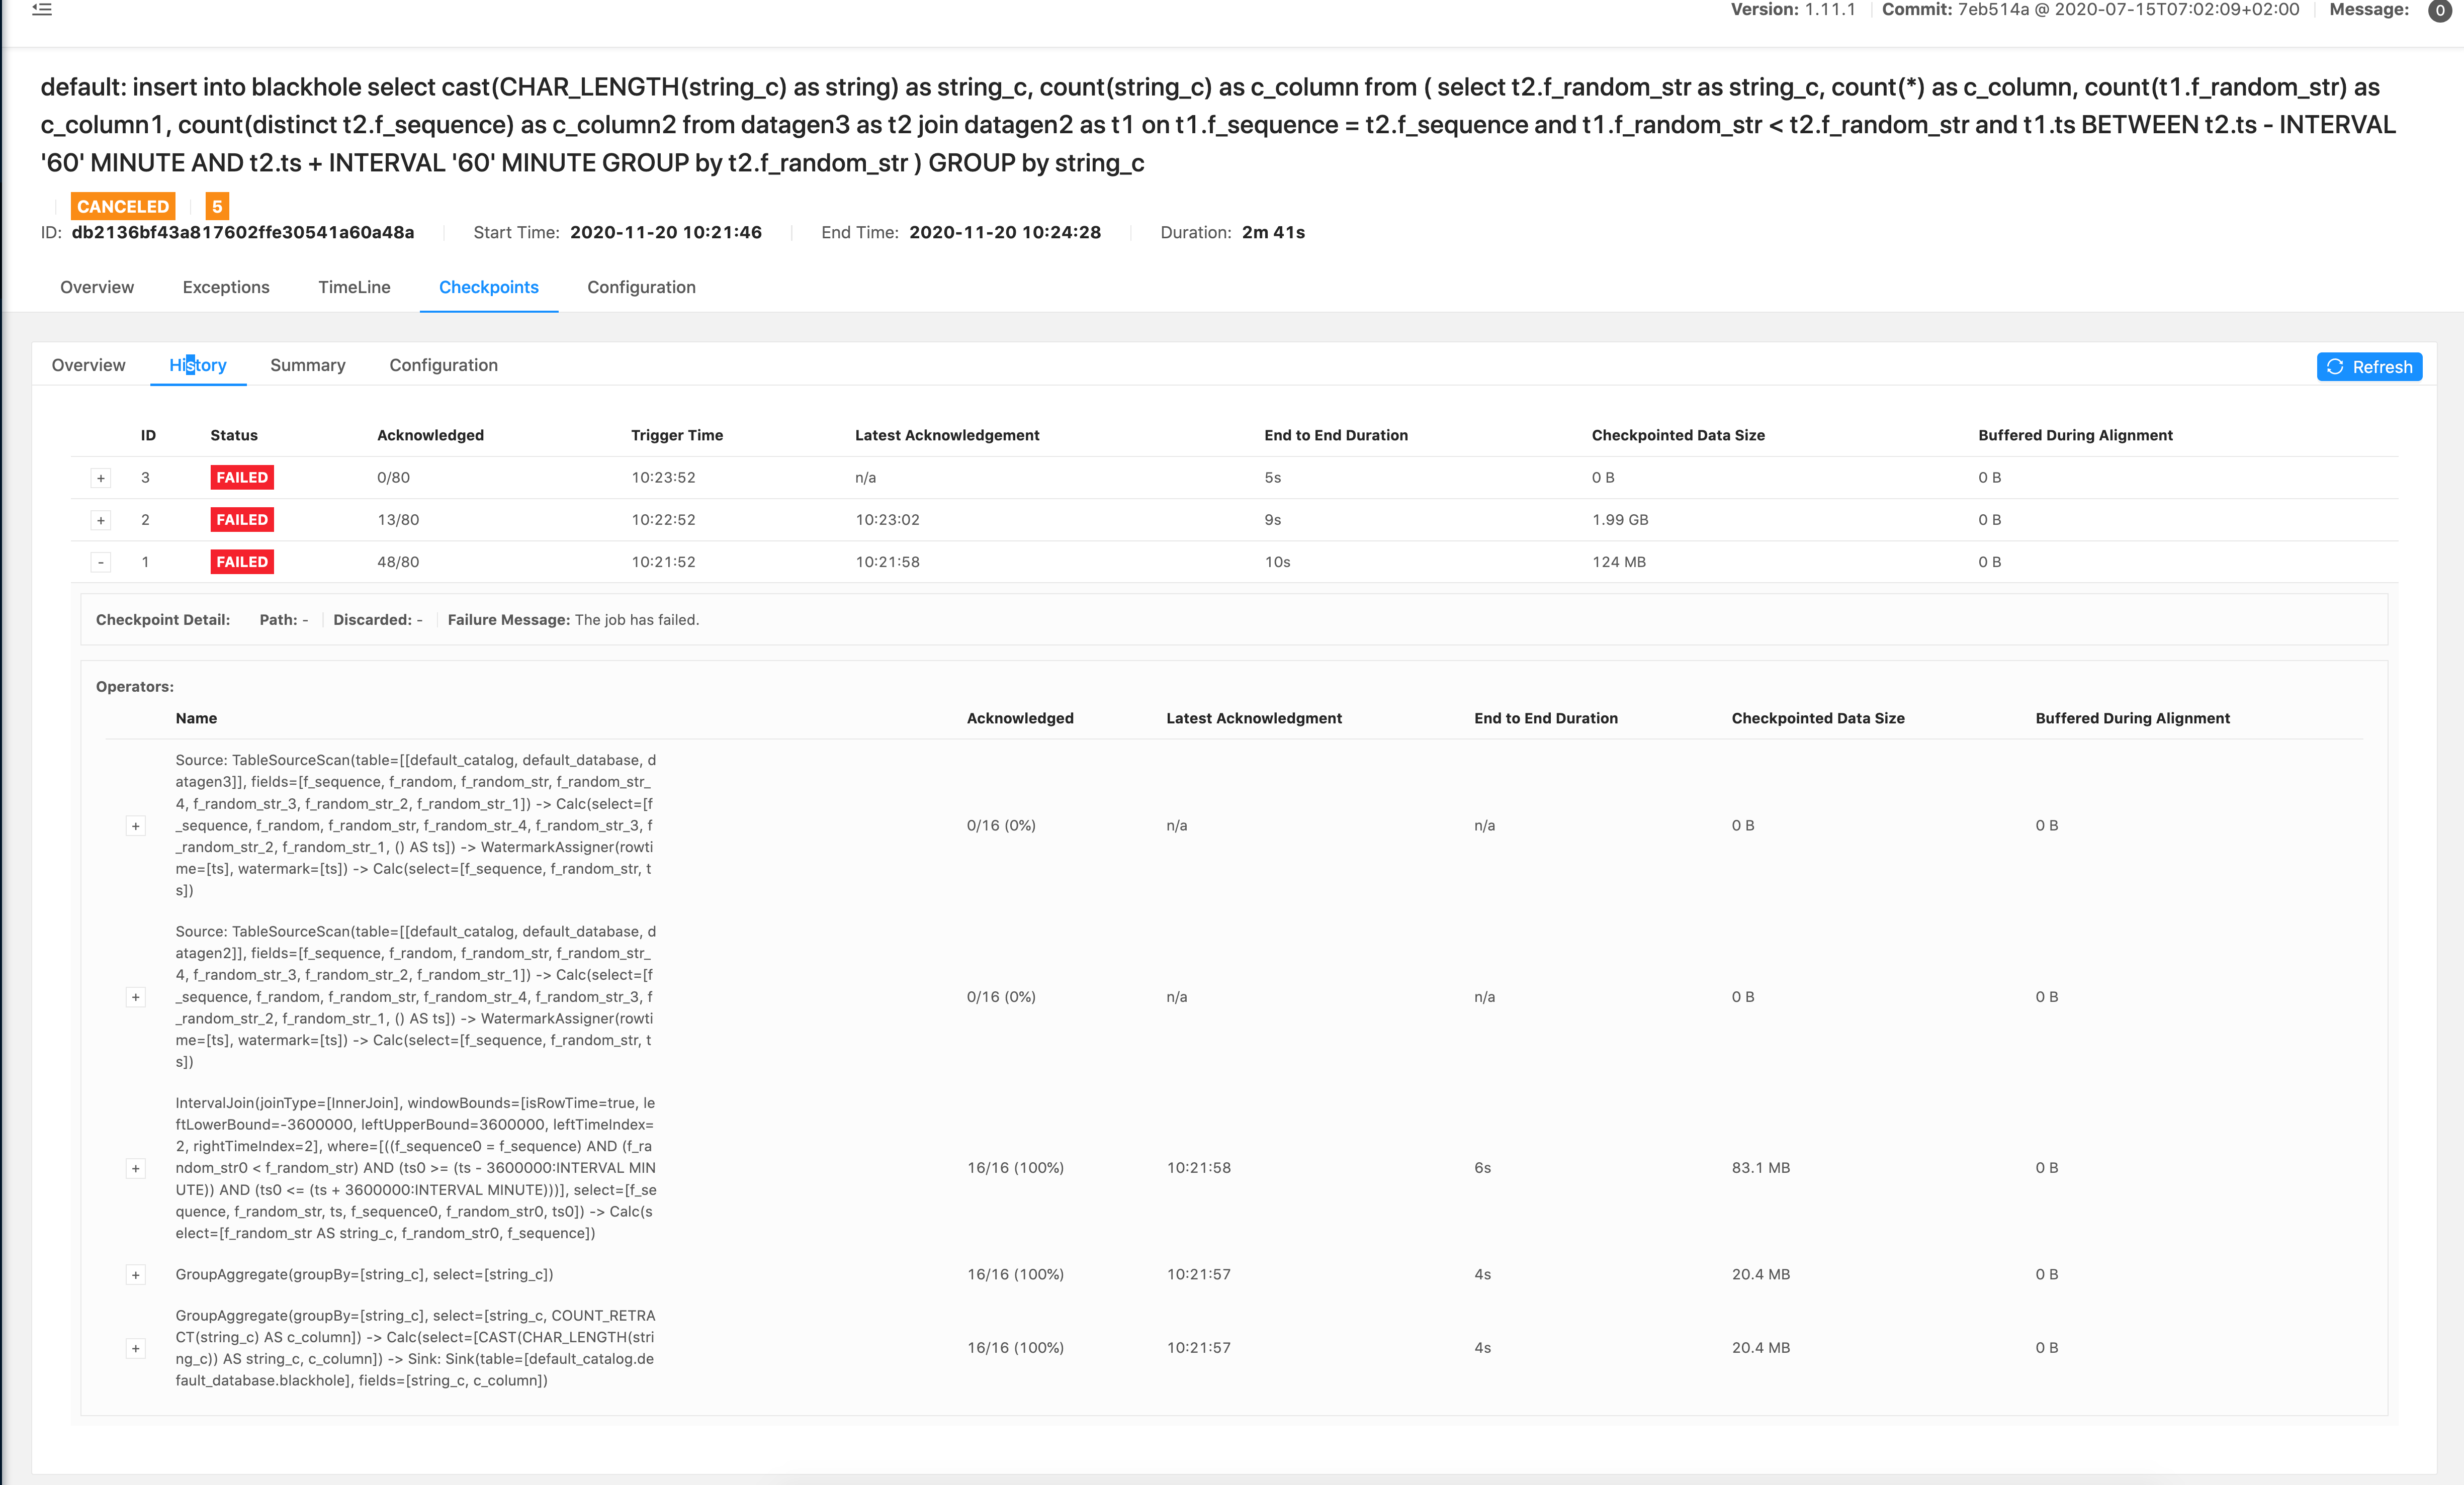Expand datagen2 source operator subtasks
This screenshot has height=1485, width=2464.
click(x=136, y=997)
